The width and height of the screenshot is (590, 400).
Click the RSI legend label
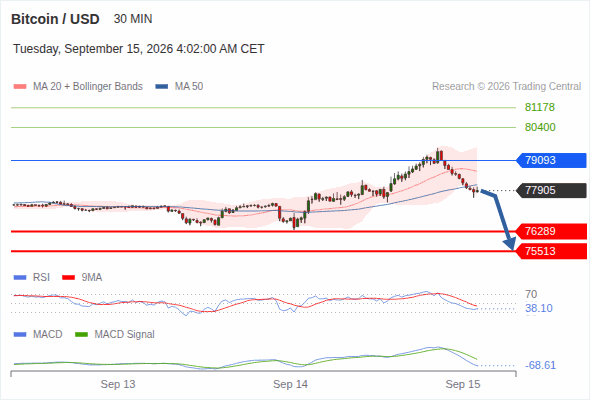coord(41,278)
